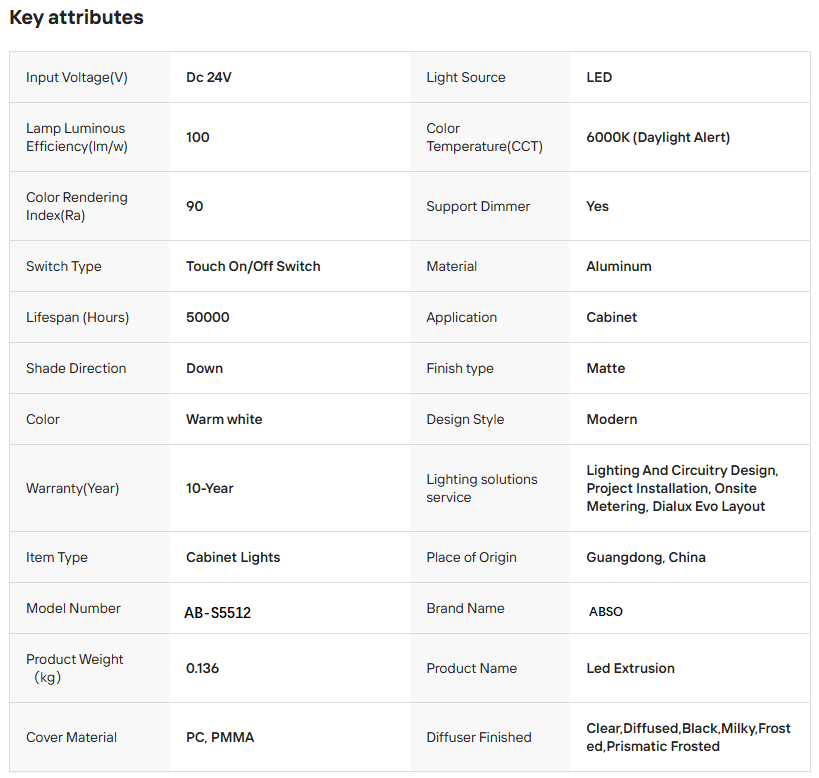819x778 pixels.
Task: Click the 0.136 product weight value
Action: [203, 668]
